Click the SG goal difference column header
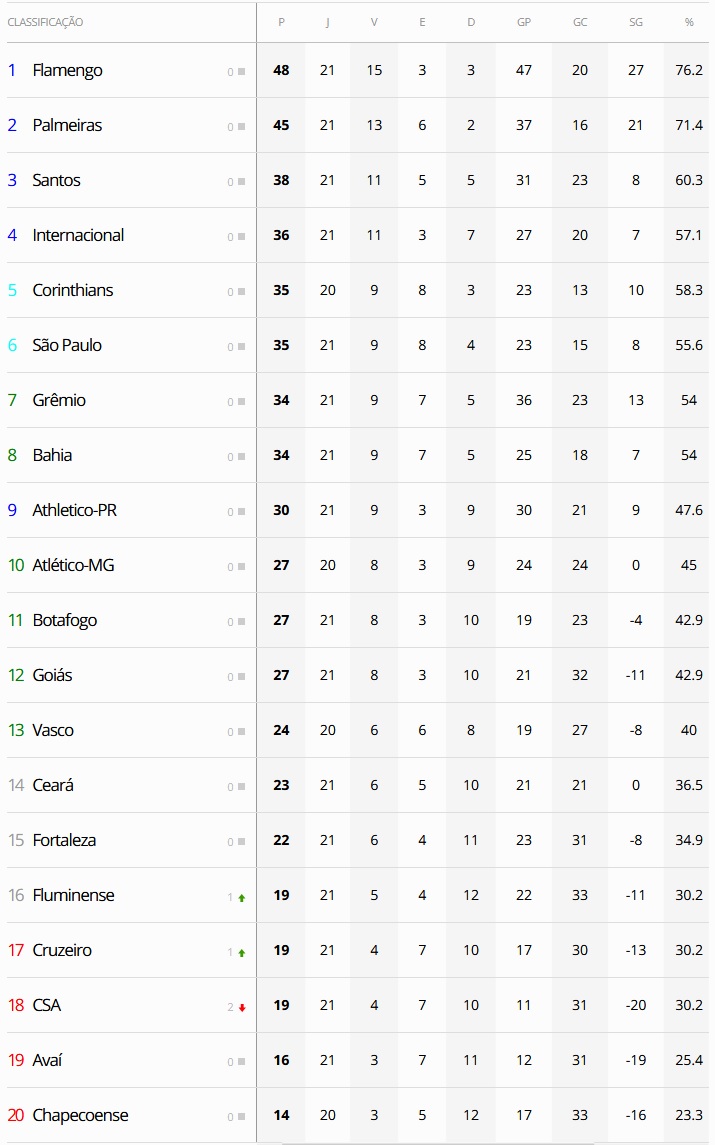This screenshot has height=1145, width=715. pyautogui.click(x=636, y=22)
